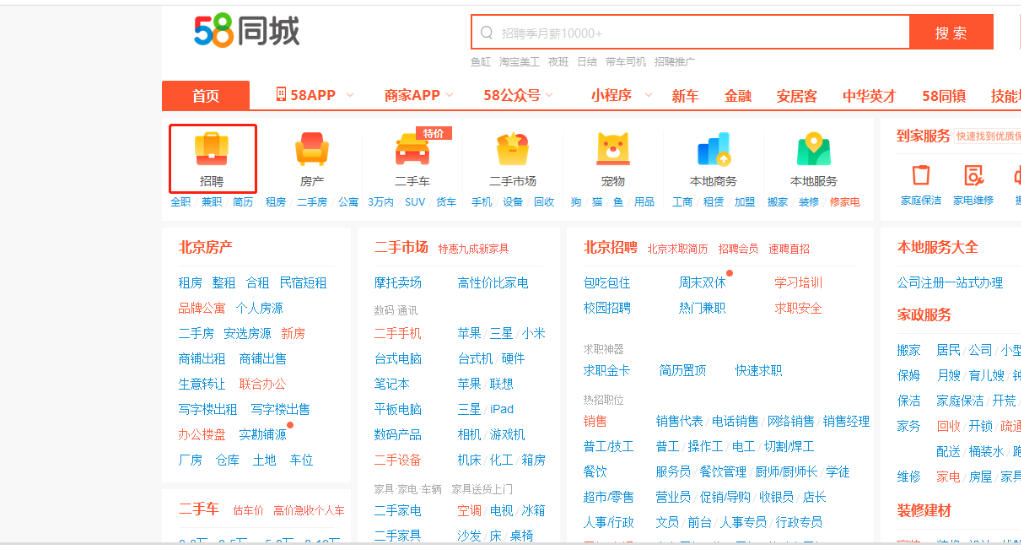Screen dimensions: 1021x545
Task: Open 安居客 in the navigation bar
Action: (x=797, y=96)
